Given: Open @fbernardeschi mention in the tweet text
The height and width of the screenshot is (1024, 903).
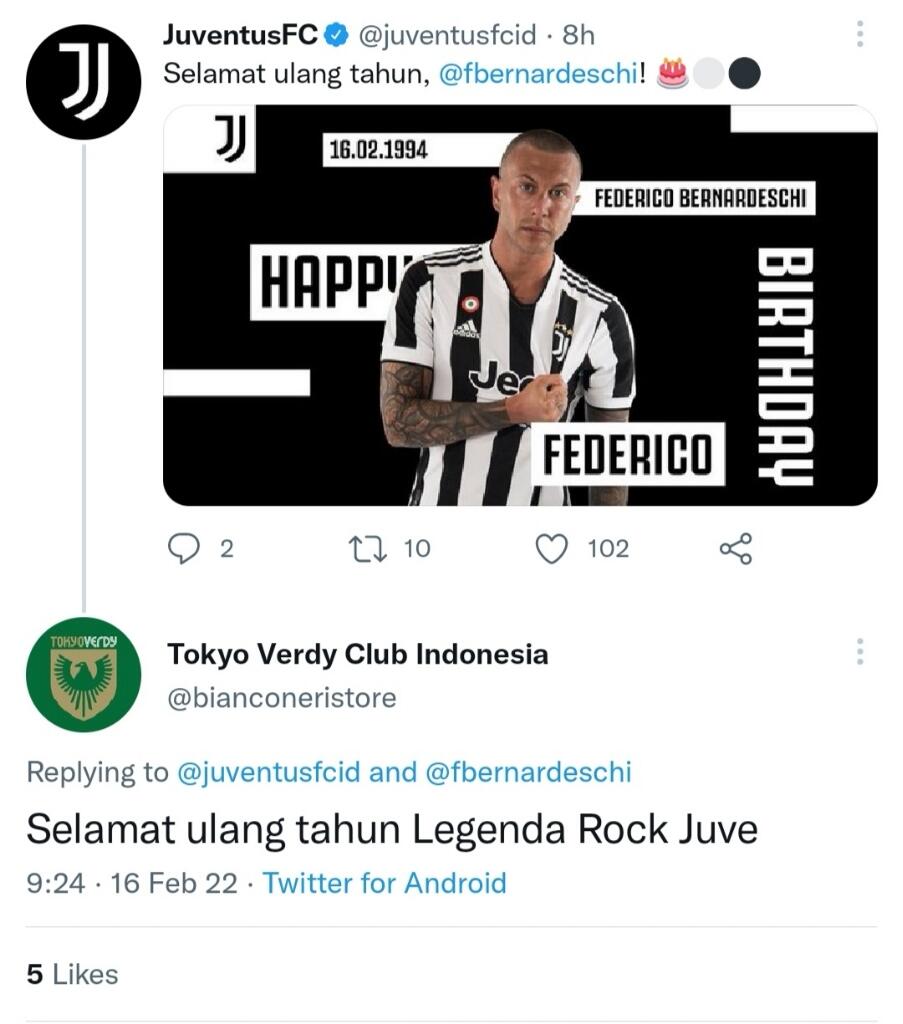Looking at the screenshot, I should (x=535, y=75).
